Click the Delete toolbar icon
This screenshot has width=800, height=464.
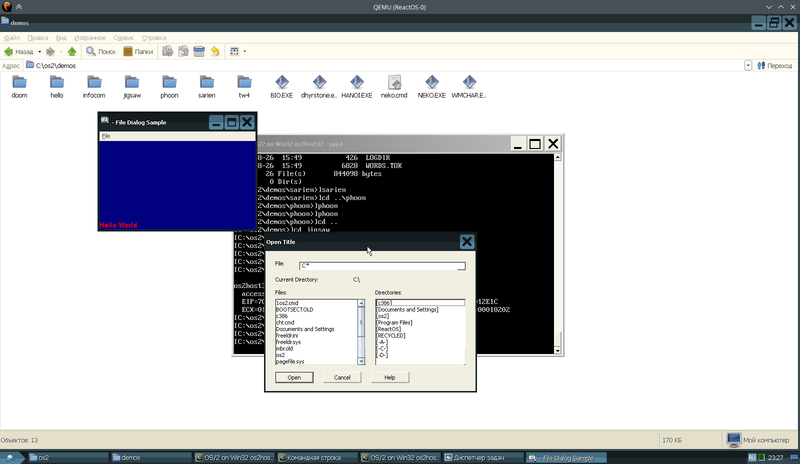point(199,51)
